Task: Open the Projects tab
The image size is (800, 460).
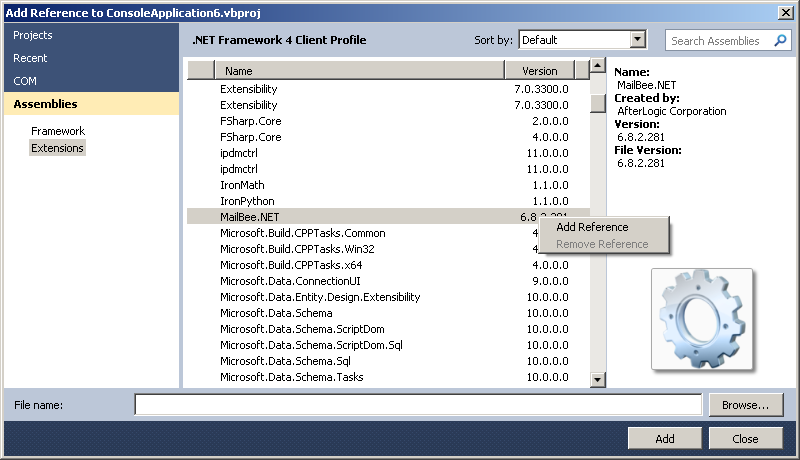Action: pyautogui.click(x=33, y=35)
